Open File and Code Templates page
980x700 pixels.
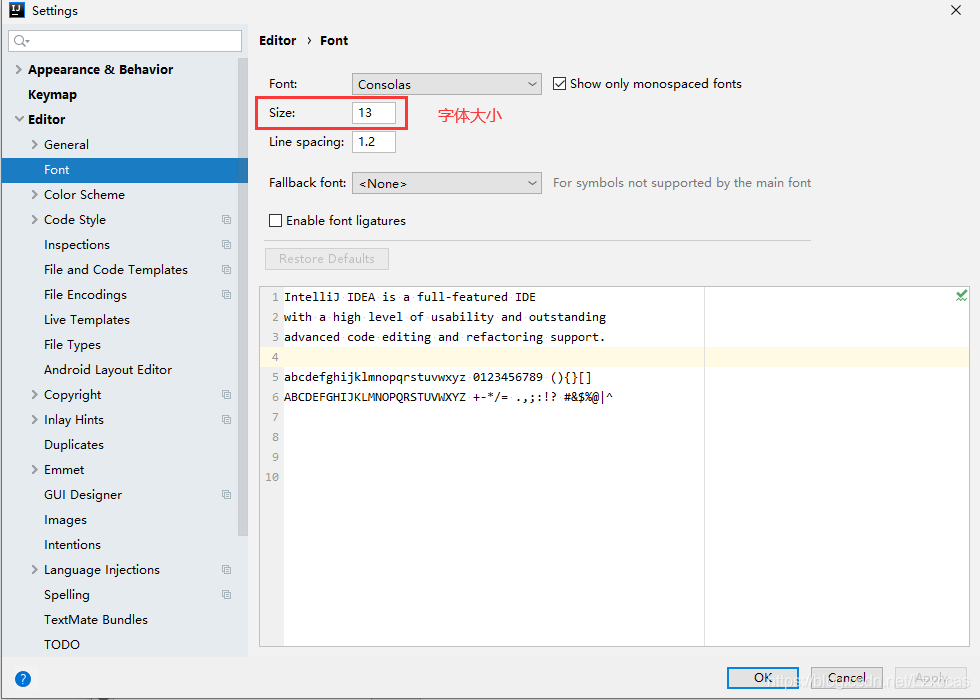point(116,269)
